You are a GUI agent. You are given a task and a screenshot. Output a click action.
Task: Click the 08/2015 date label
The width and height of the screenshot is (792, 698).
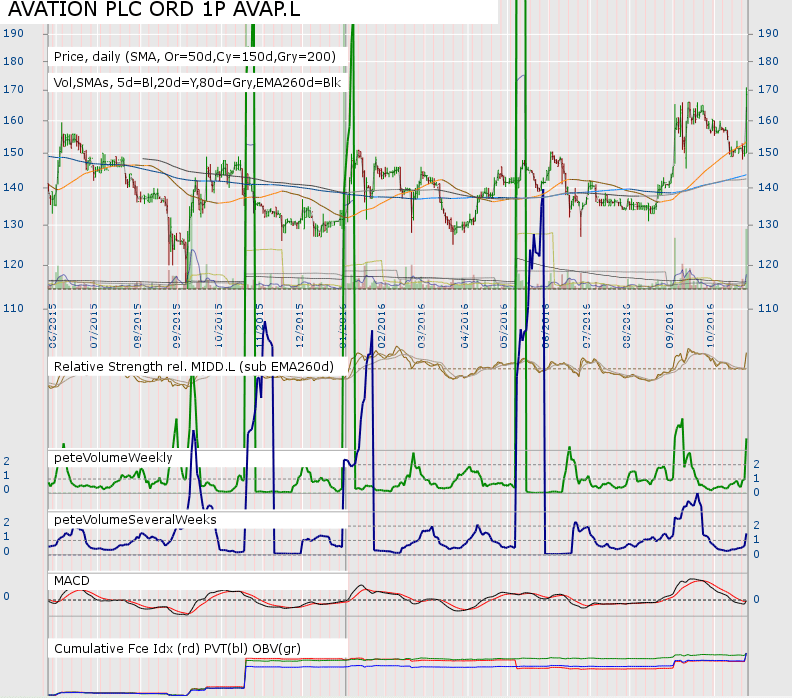(137, 326)
